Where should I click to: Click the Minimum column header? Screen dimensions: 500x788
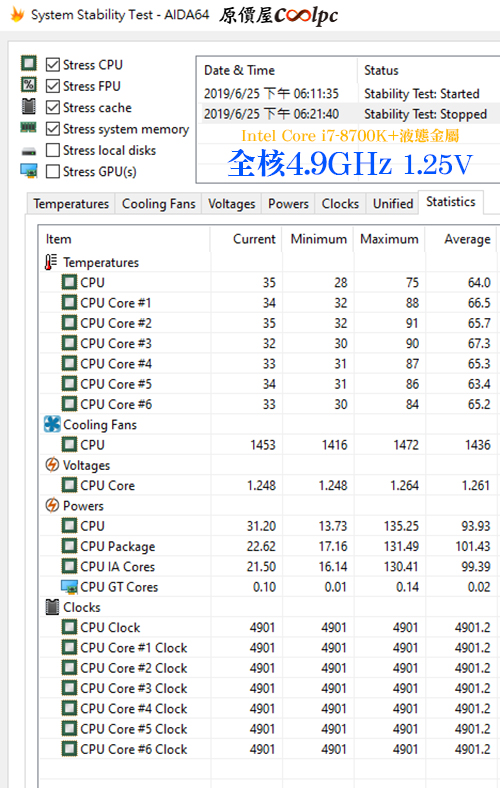[x=318, y=239]
